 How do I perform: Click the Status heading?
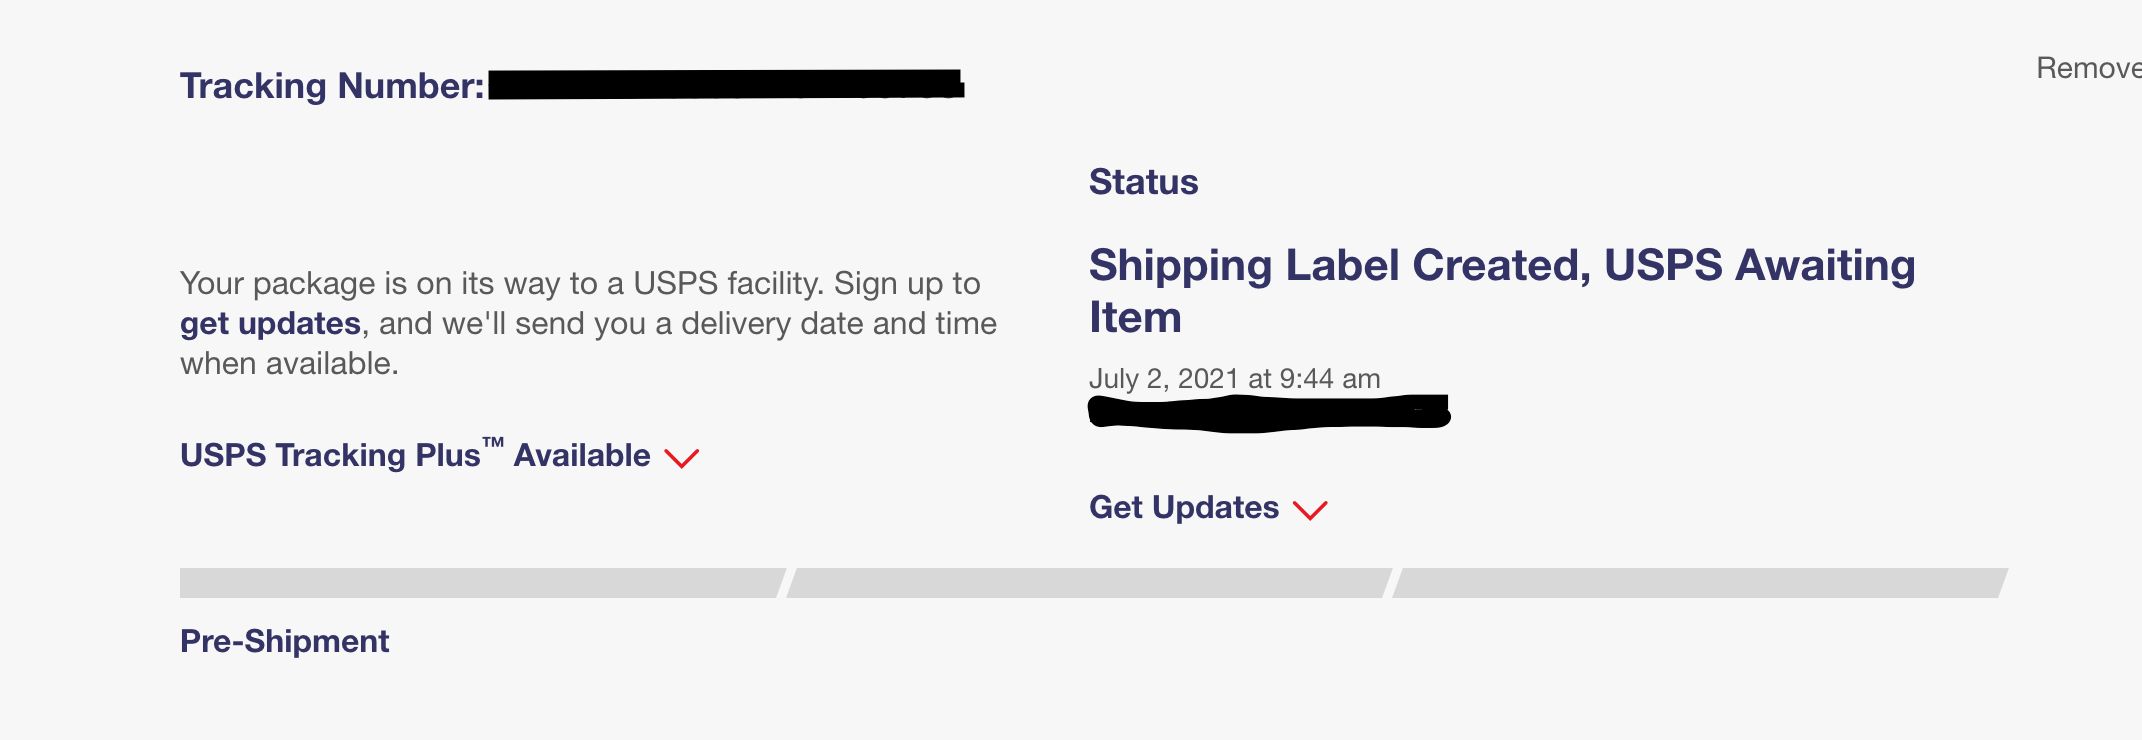coord(1143,182)
